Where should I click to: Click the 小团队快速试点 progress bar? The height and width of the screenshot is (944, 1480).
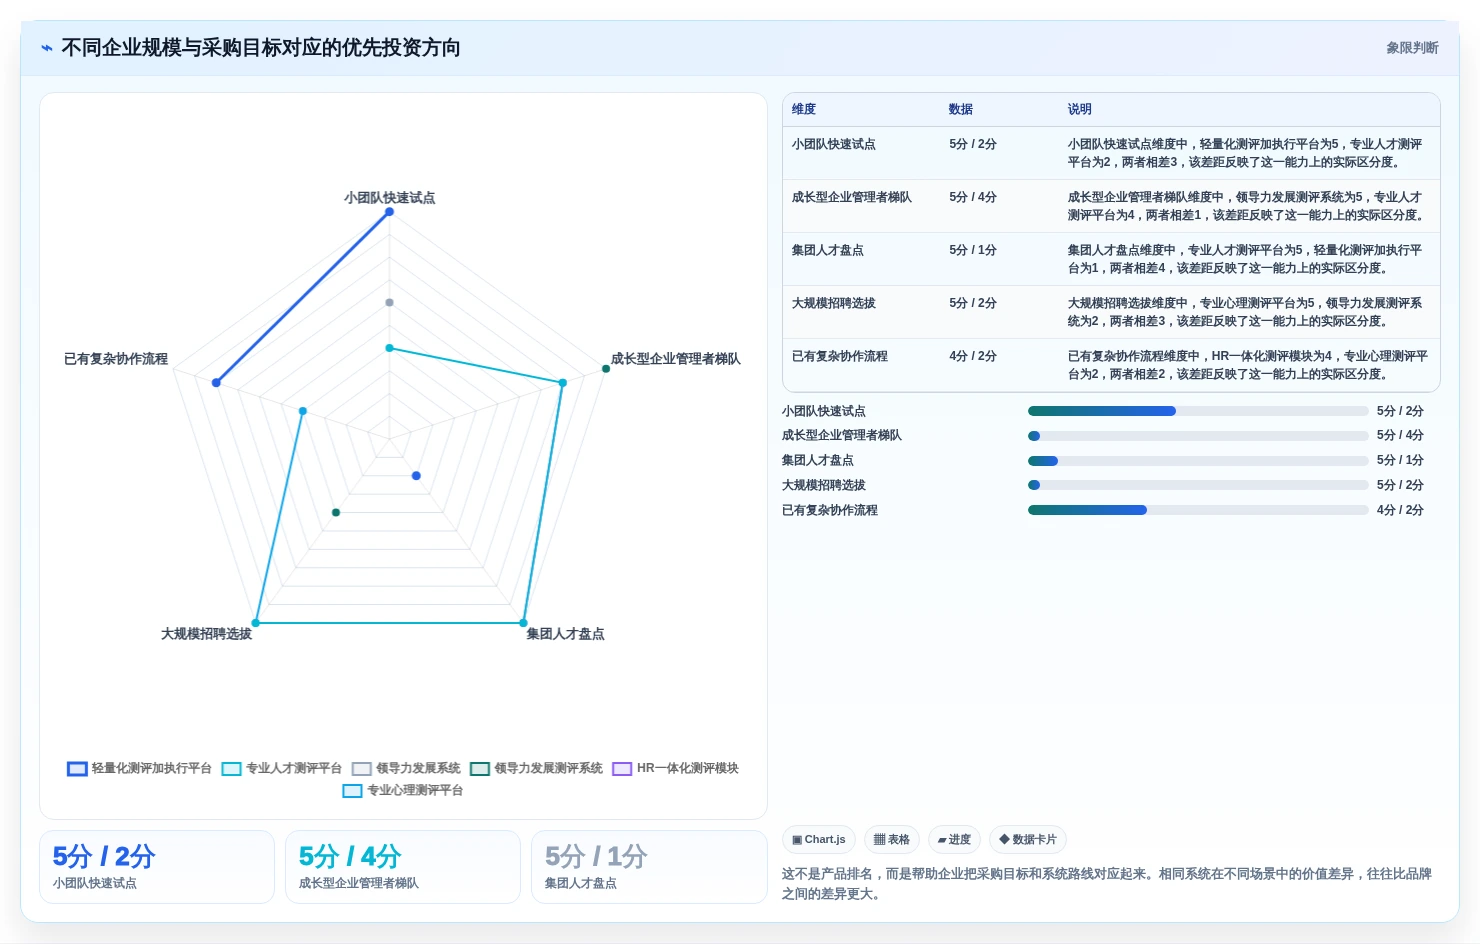1198,411
